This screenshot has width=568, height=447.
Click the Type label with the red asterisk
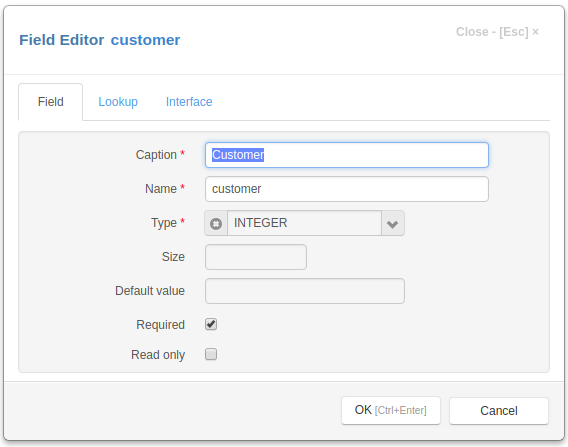168,223
